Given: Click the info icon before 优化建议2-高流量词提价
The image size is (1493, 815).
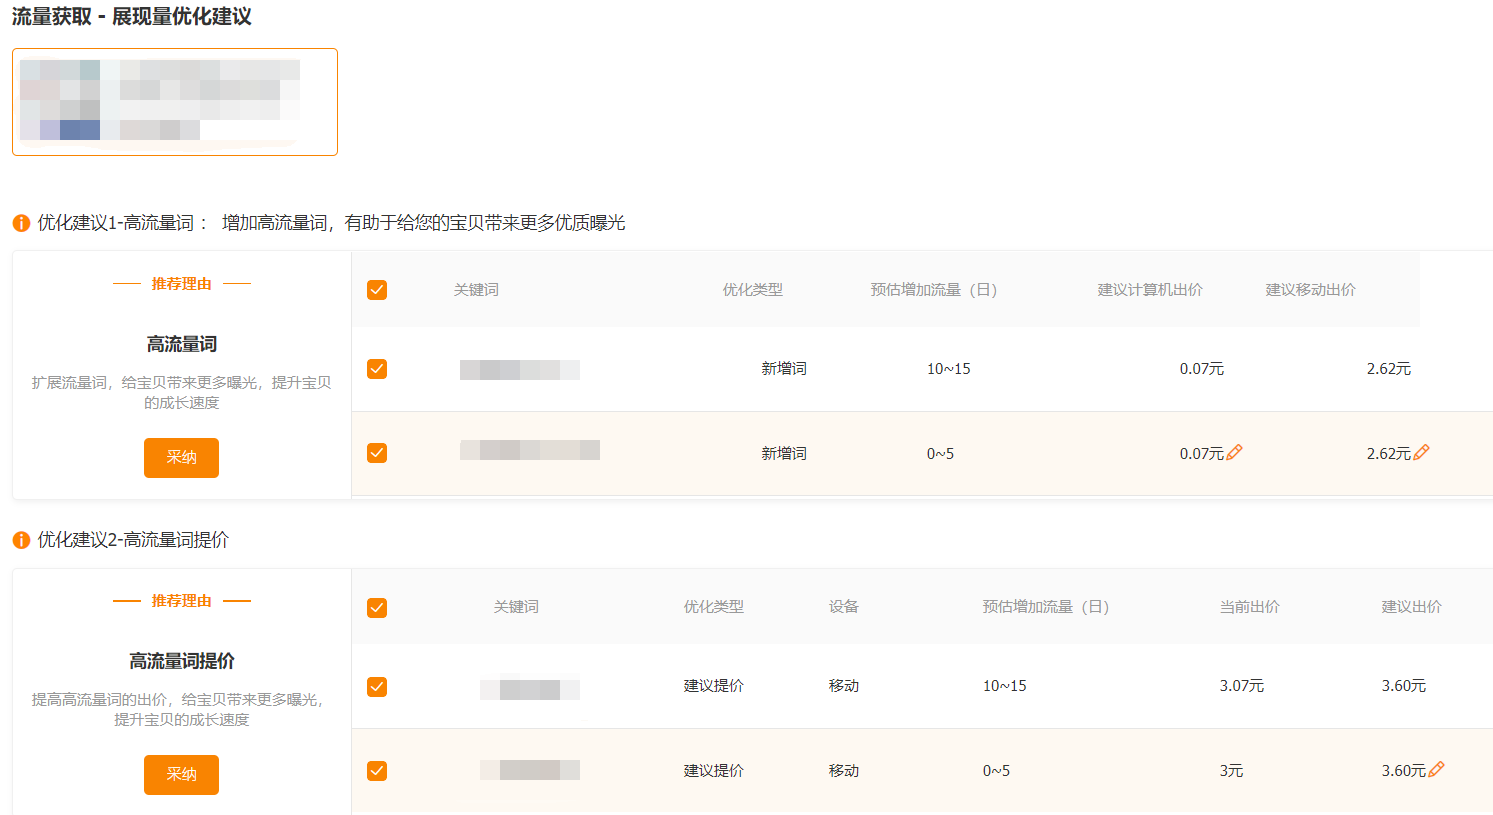Looking at the screenshot, I should pos(21,540).
